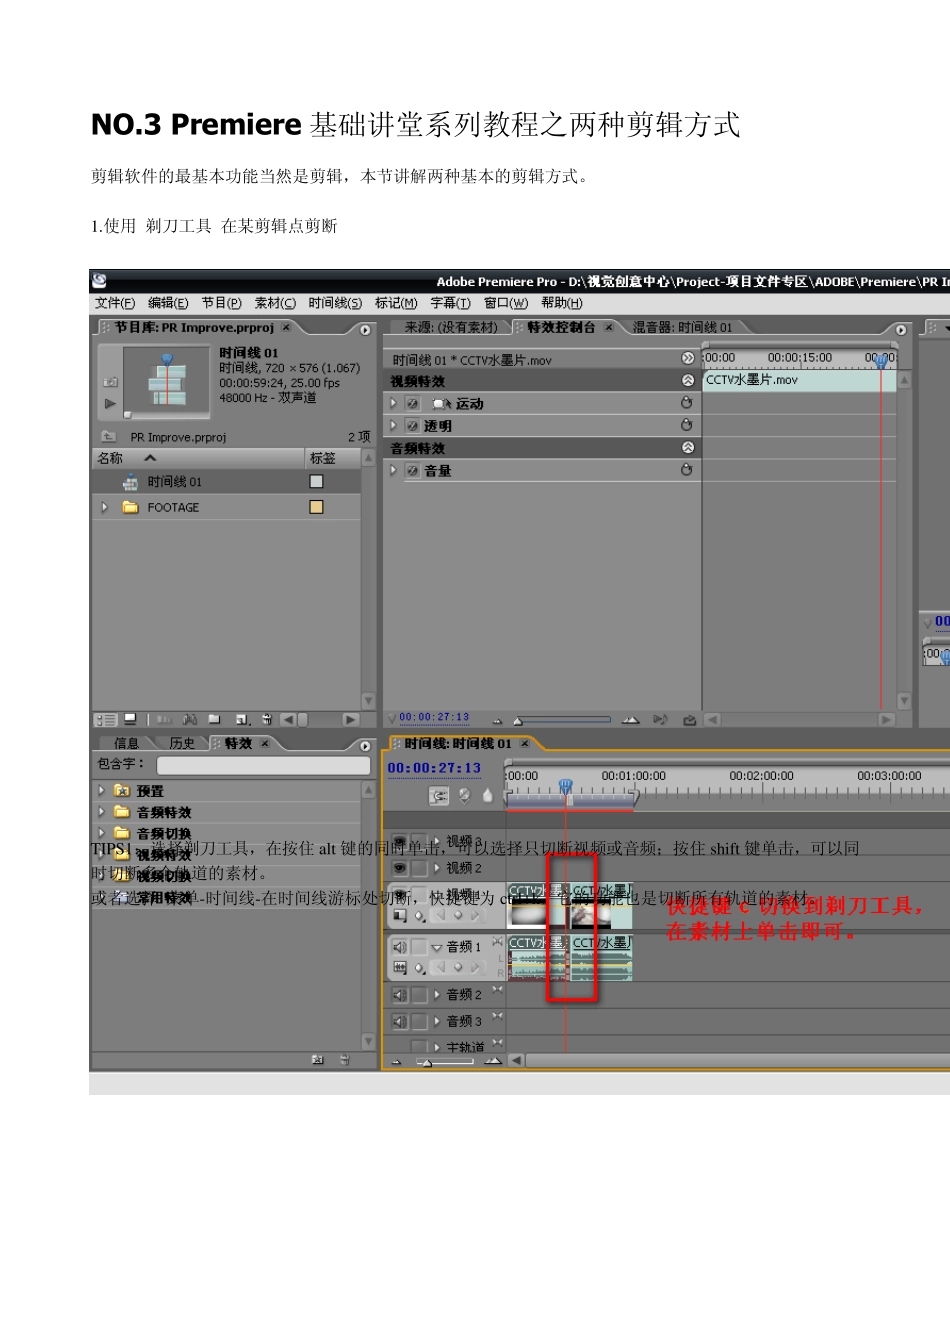The width and height of the screenshot is (950, 1344).
Task: Toggle 透明 effect enable checkbox
Action: (x=412, y=426)
